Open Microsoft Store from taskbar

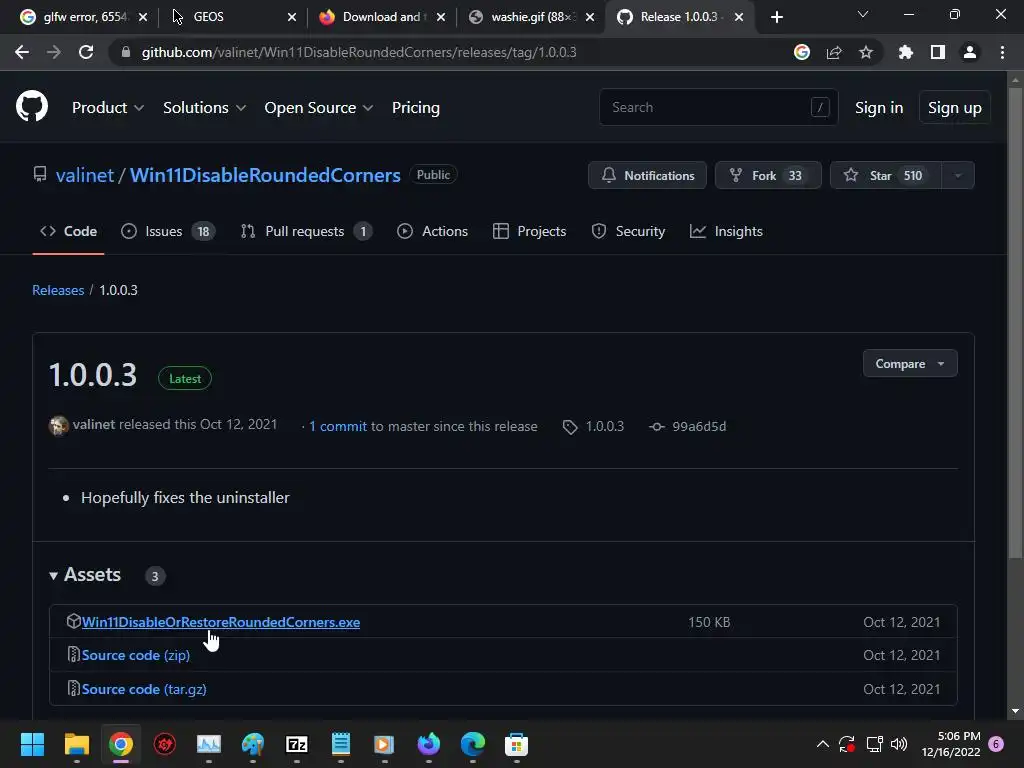click(x=517, y=744)
